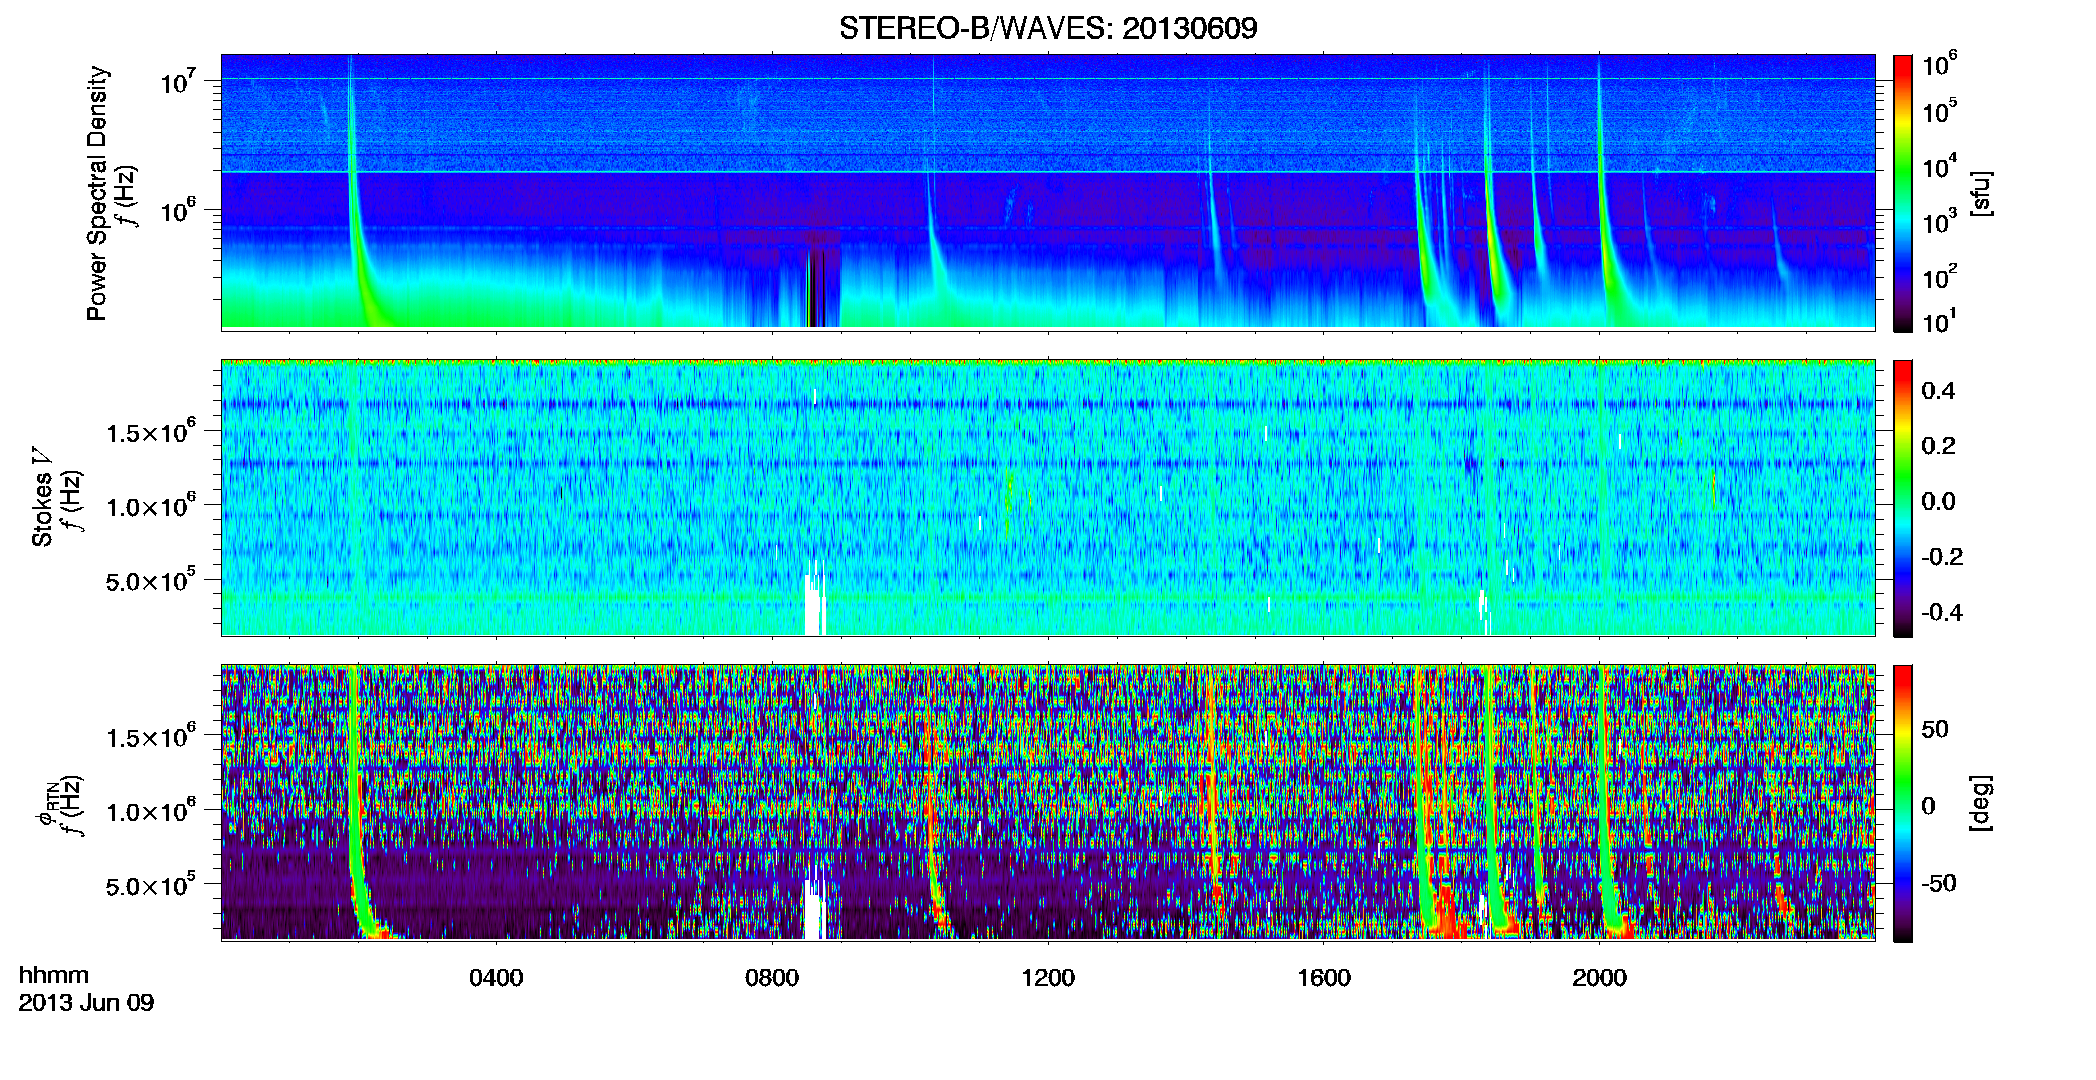Click the 5.0×10^5 tick on the Stokes V panel
2096x1080 pixels.
[x=151, y=580]
